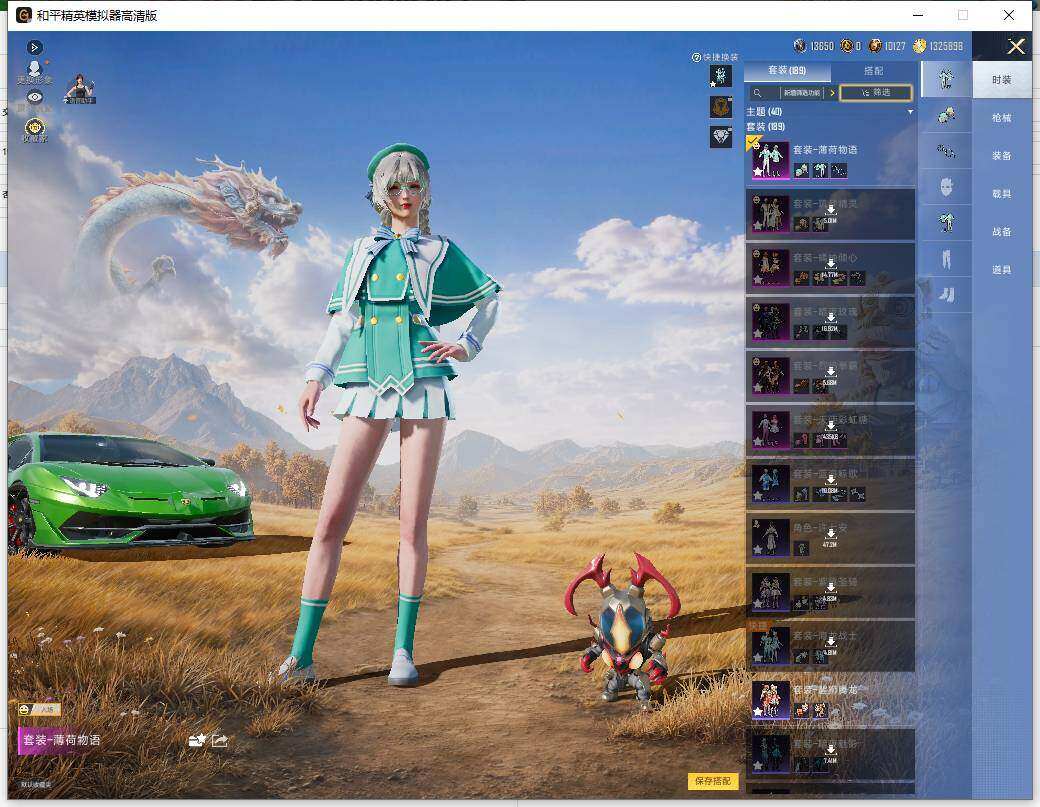
Task: Toggle the eye visibility icon on left
Action: point(35,97)
